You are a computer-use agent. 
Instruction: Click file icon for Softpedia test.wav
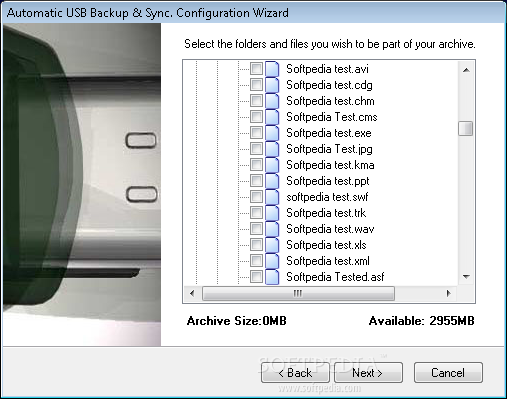[272, 229]
